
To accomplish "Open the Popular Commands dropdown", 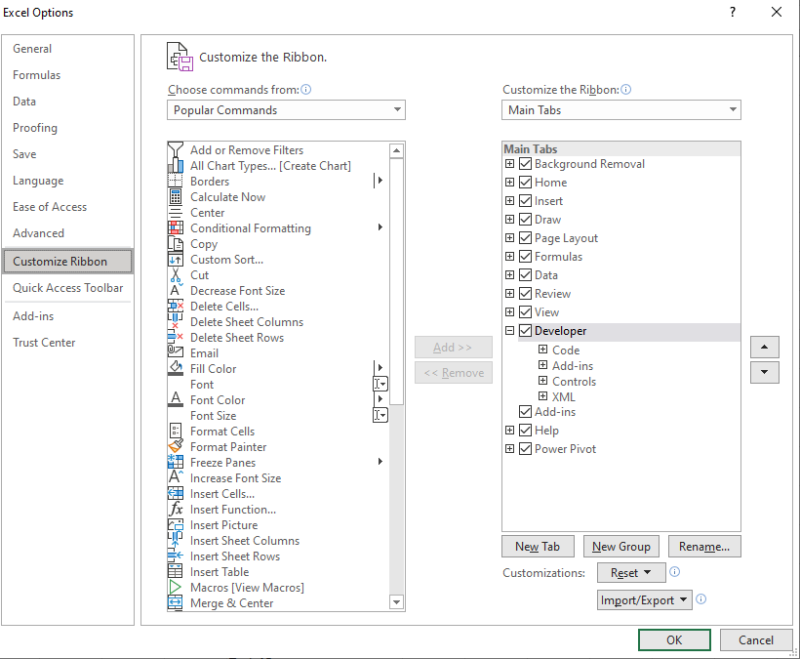I will tap(398, 110).
